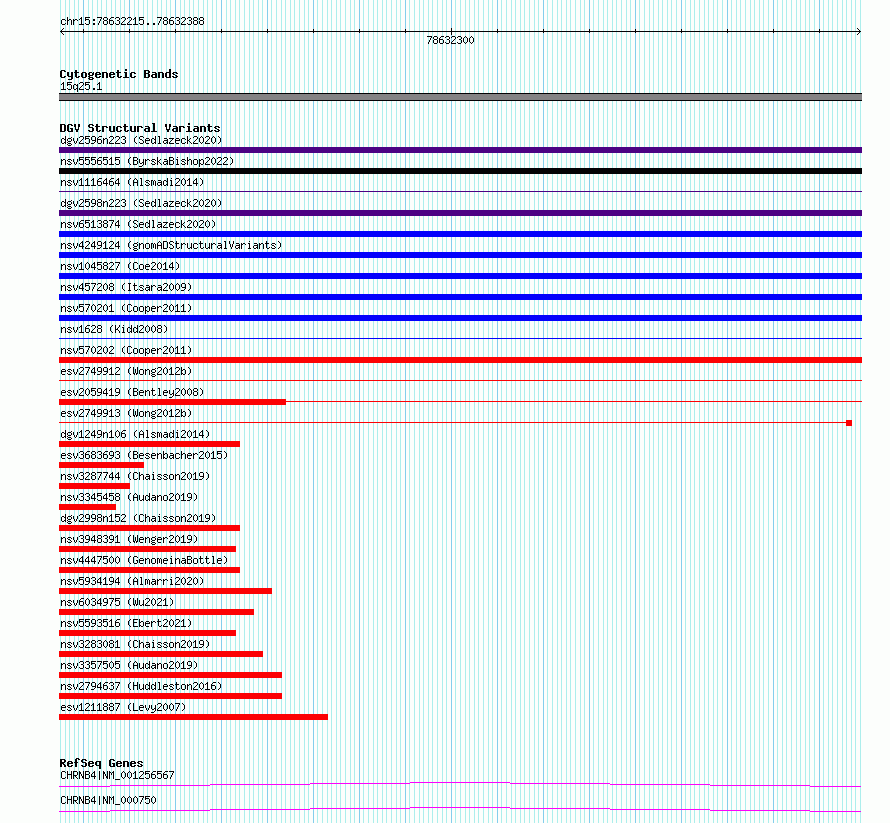The height and width of the screenshot is (823, 890).
Task: Click the 78632300 ruler position label
Action: pyautogui.click(x=450, y=40)
